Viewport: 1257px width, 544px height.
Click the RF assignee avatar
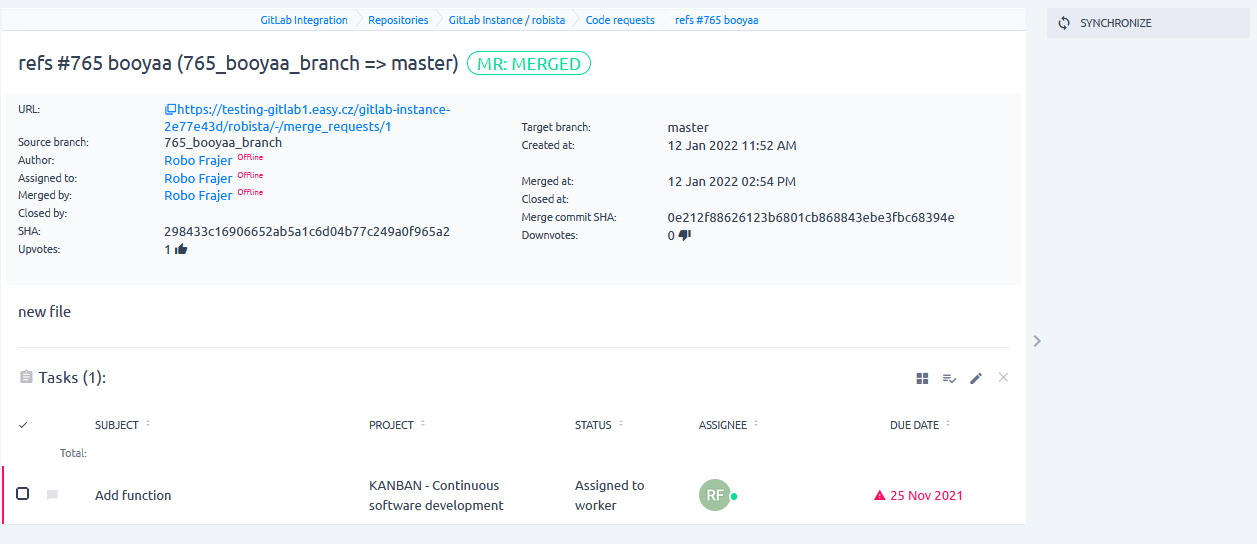[x=715, y=495]
